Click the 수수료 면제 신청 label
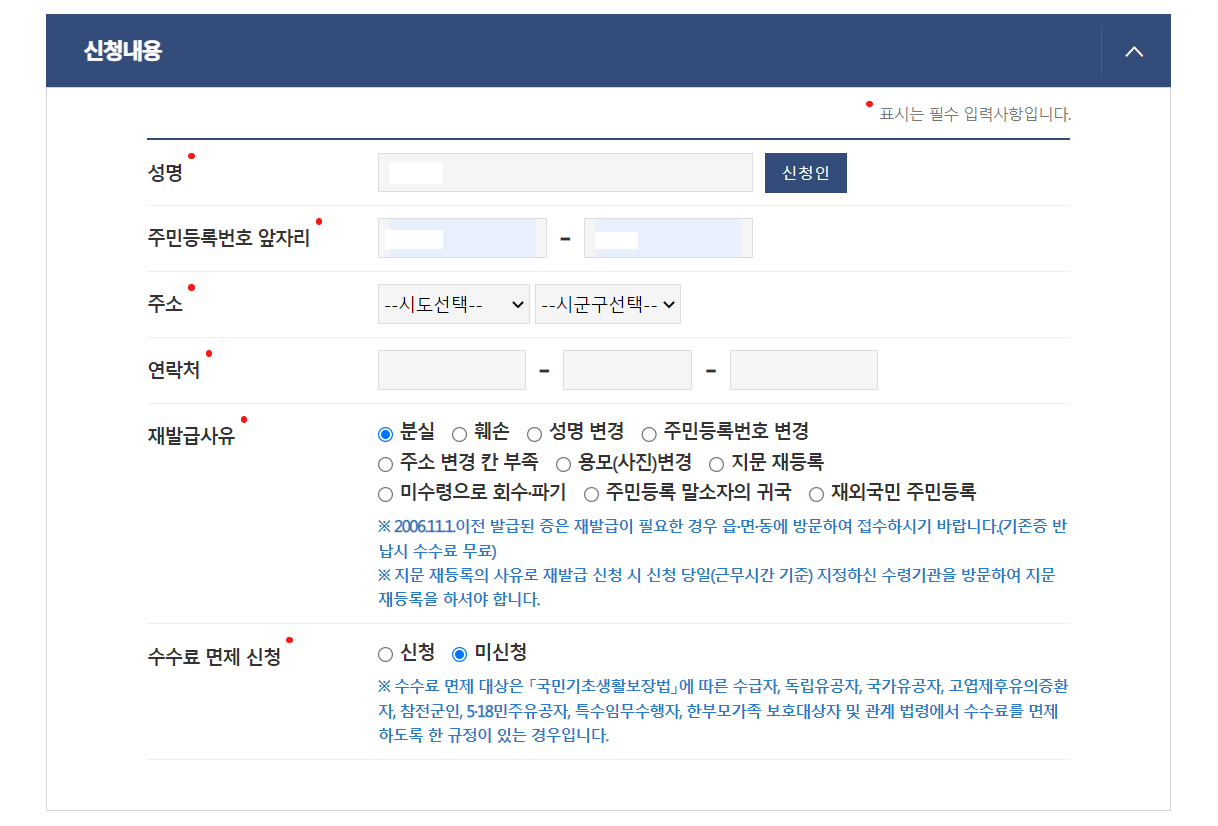1218x826 pixels. coord(214,657)
